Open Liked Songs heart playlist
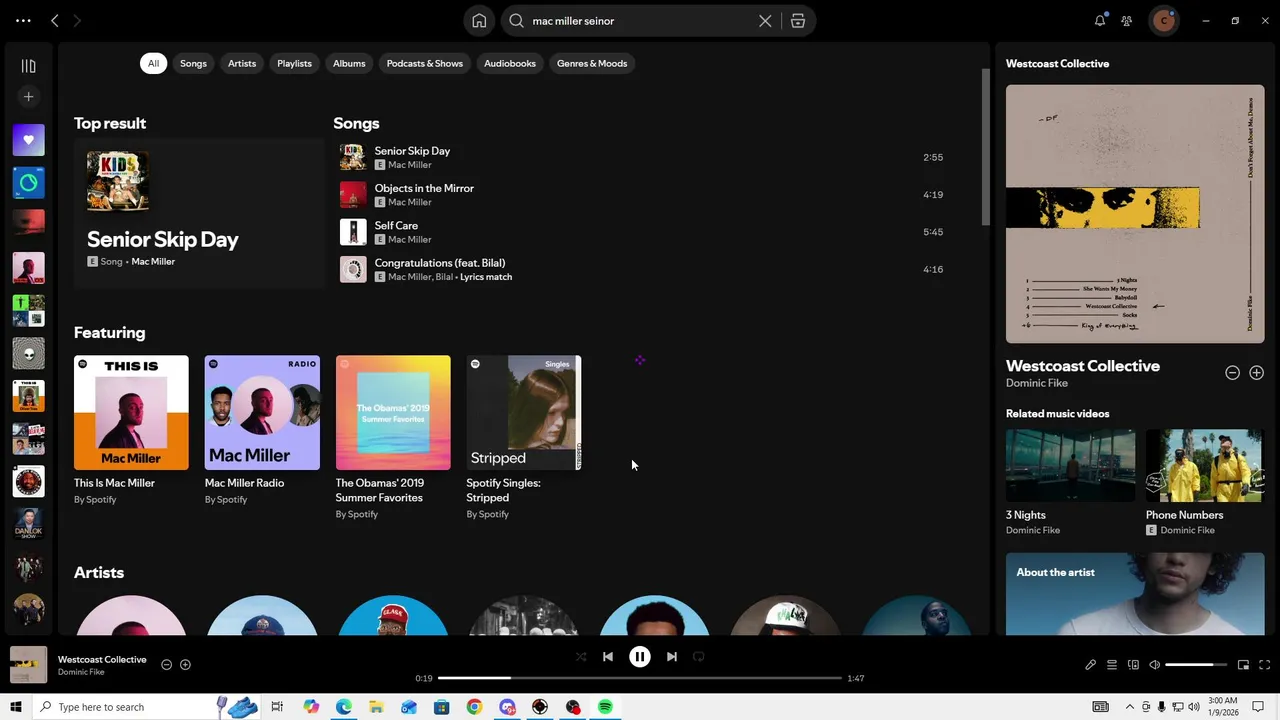 click(28, 140)
